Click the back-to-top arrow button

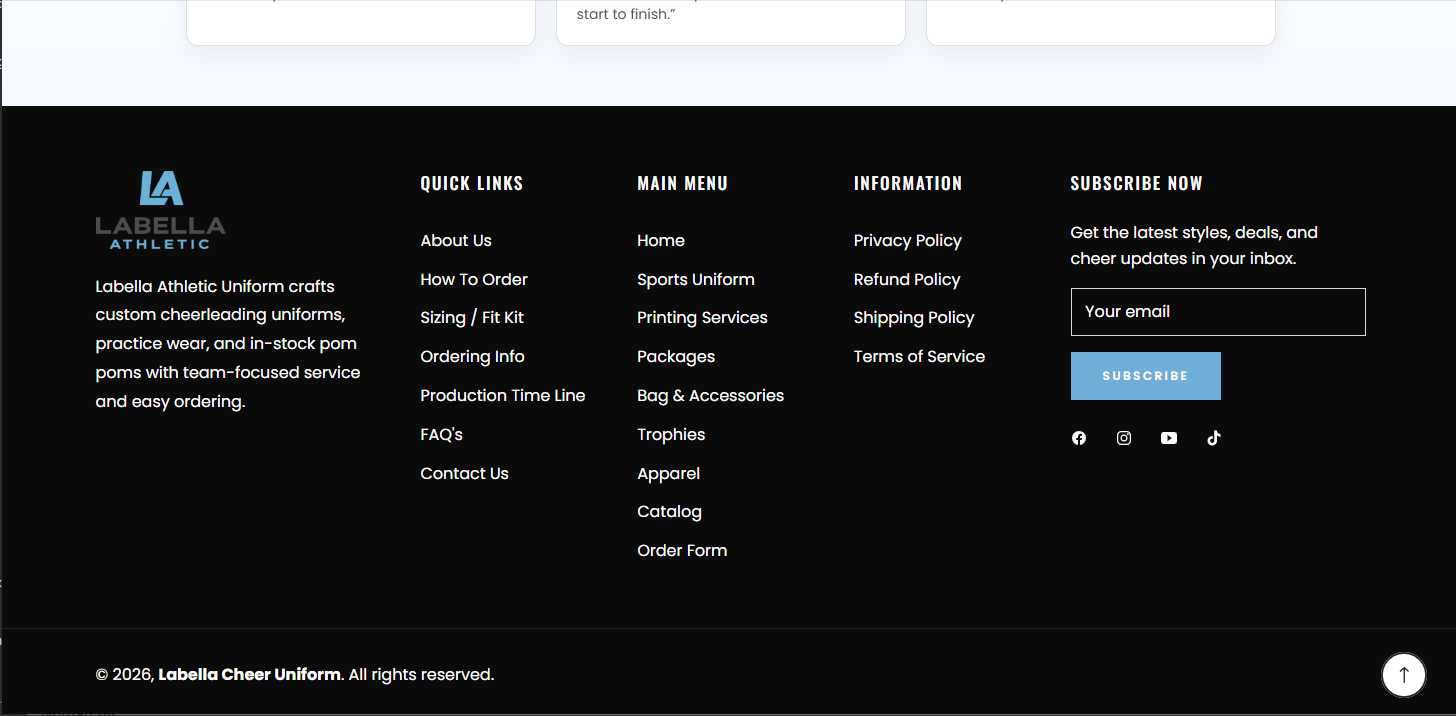(1404, 675)
